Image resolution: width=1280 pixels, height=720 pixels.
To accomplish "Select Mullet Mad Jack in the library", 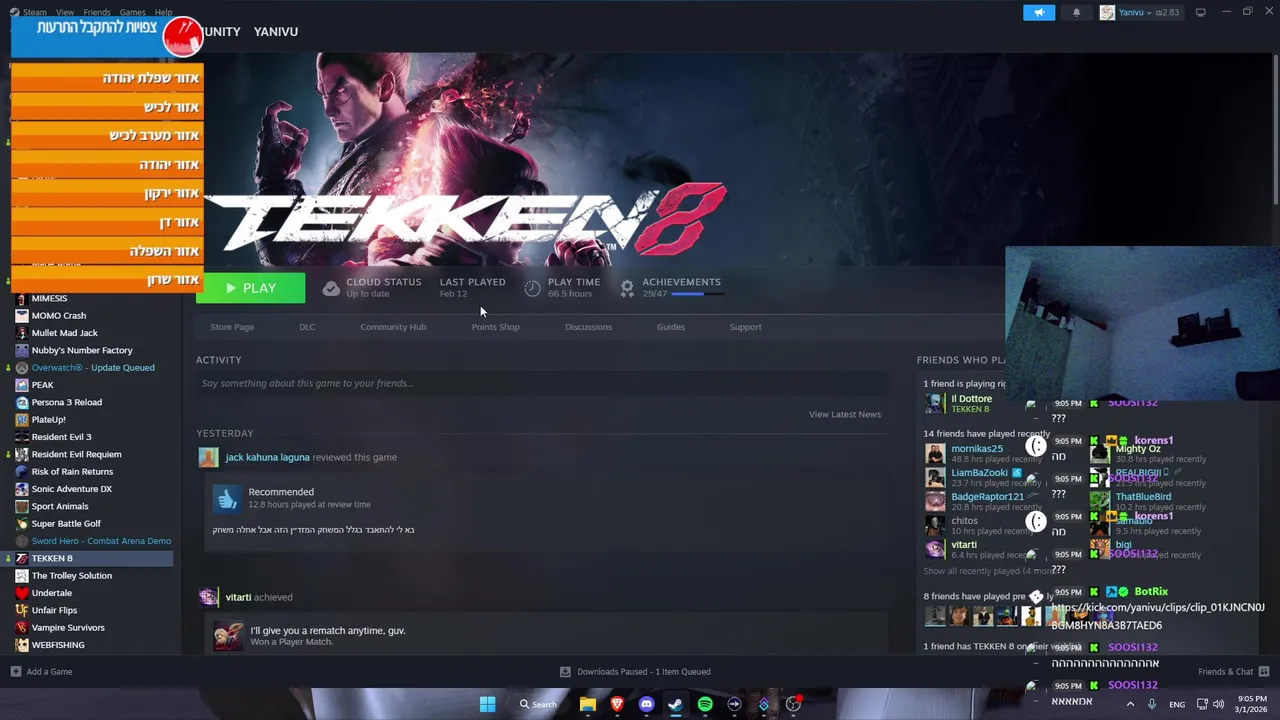I will 64,333.
